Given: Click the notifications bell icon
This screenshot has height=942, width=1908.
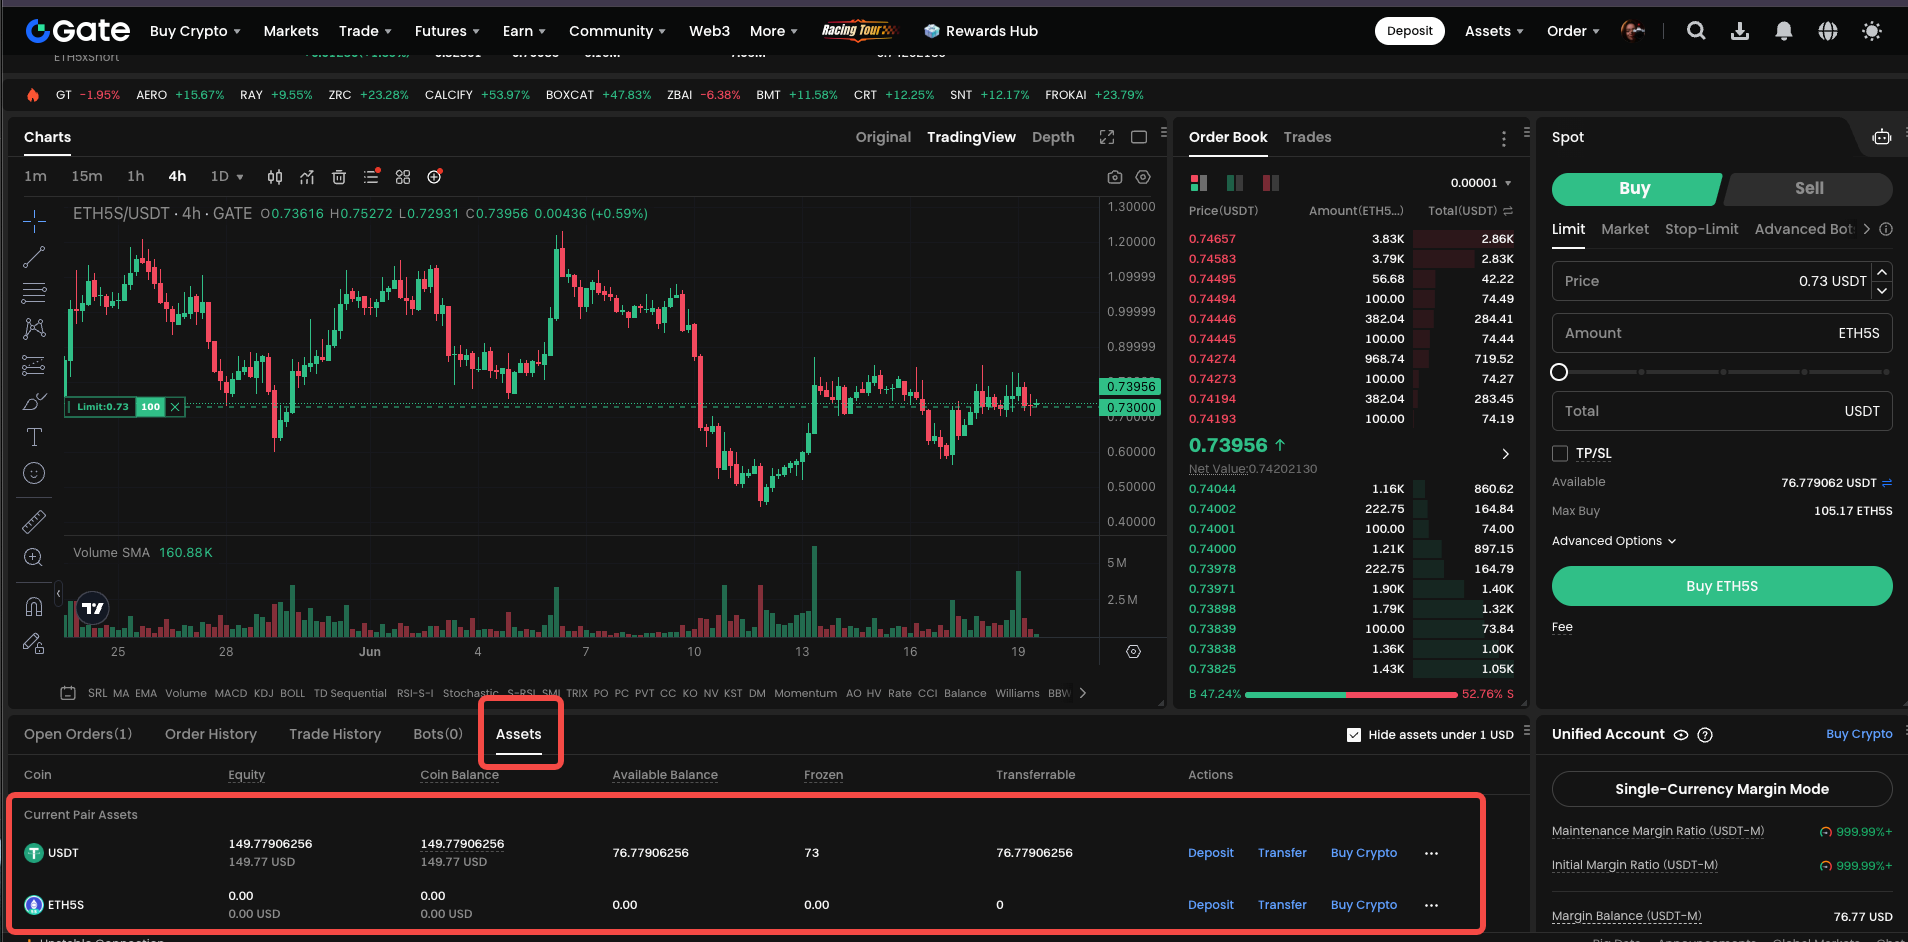Looking at the screenshot, I should click(x=1783, y=31).
